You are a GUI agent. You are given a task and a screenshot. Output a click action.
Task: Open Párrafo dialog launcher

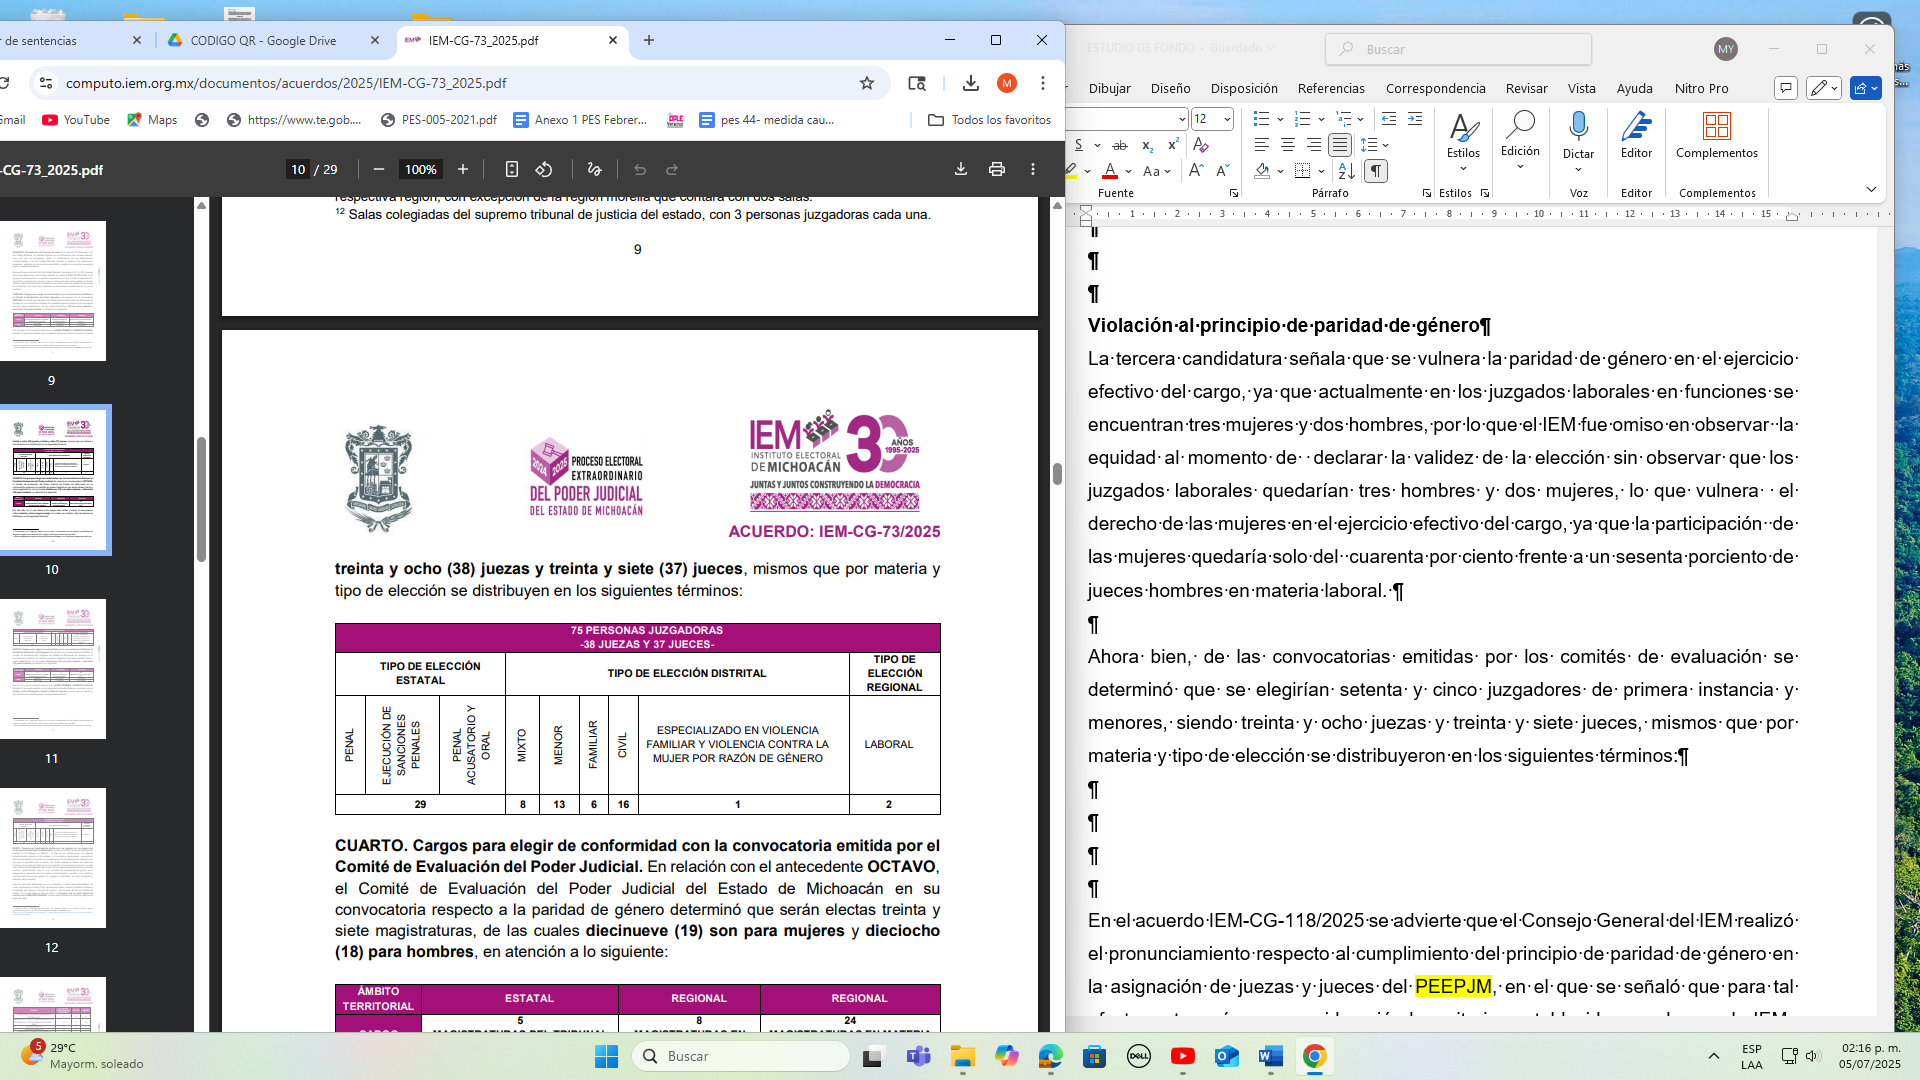coord(1426,193)
